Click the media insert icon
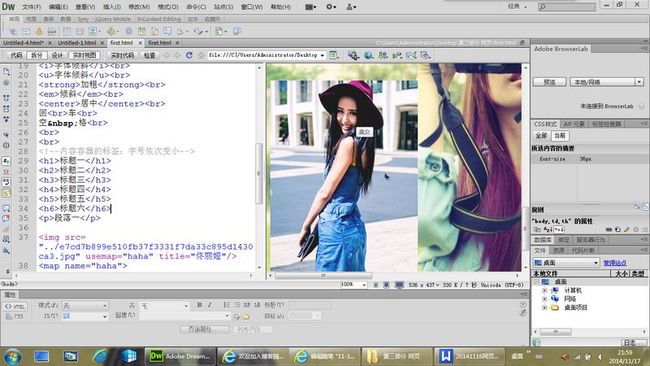Screen dimensions: 650x366 pyautogui.click(x=112, y=31)
